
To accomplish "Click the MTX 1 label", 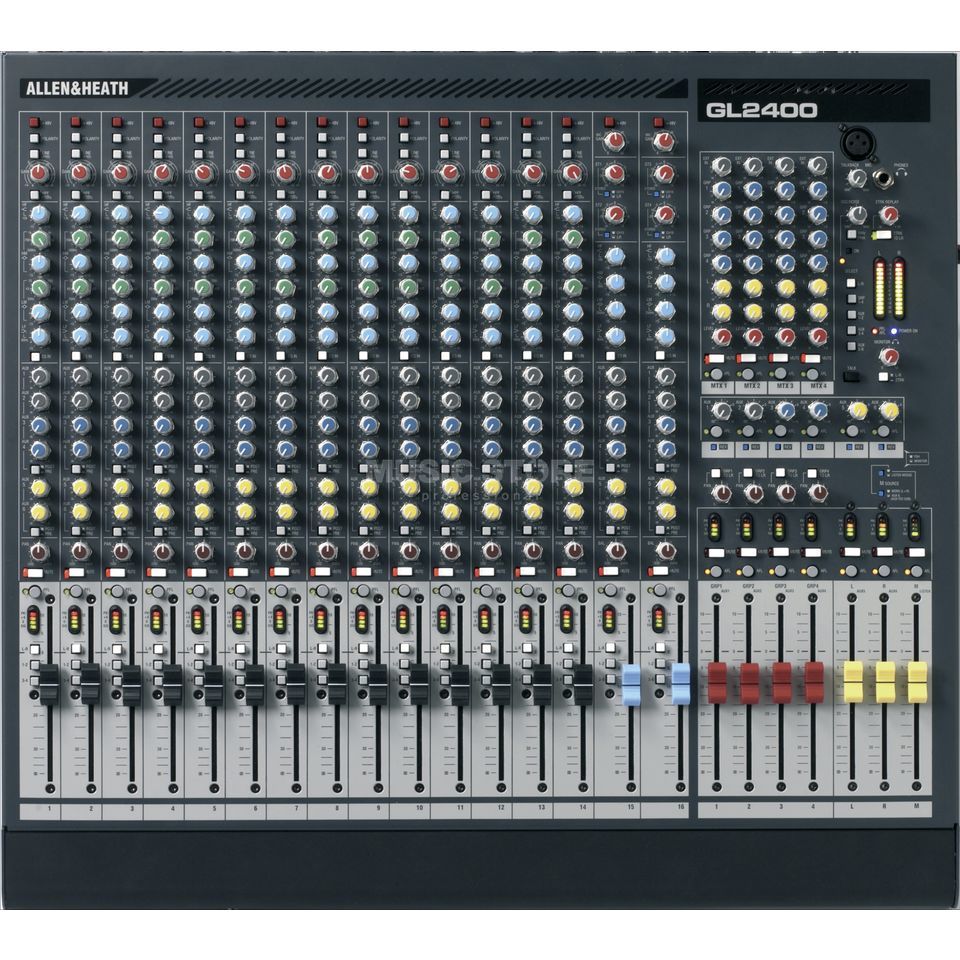I will point(719,386).
